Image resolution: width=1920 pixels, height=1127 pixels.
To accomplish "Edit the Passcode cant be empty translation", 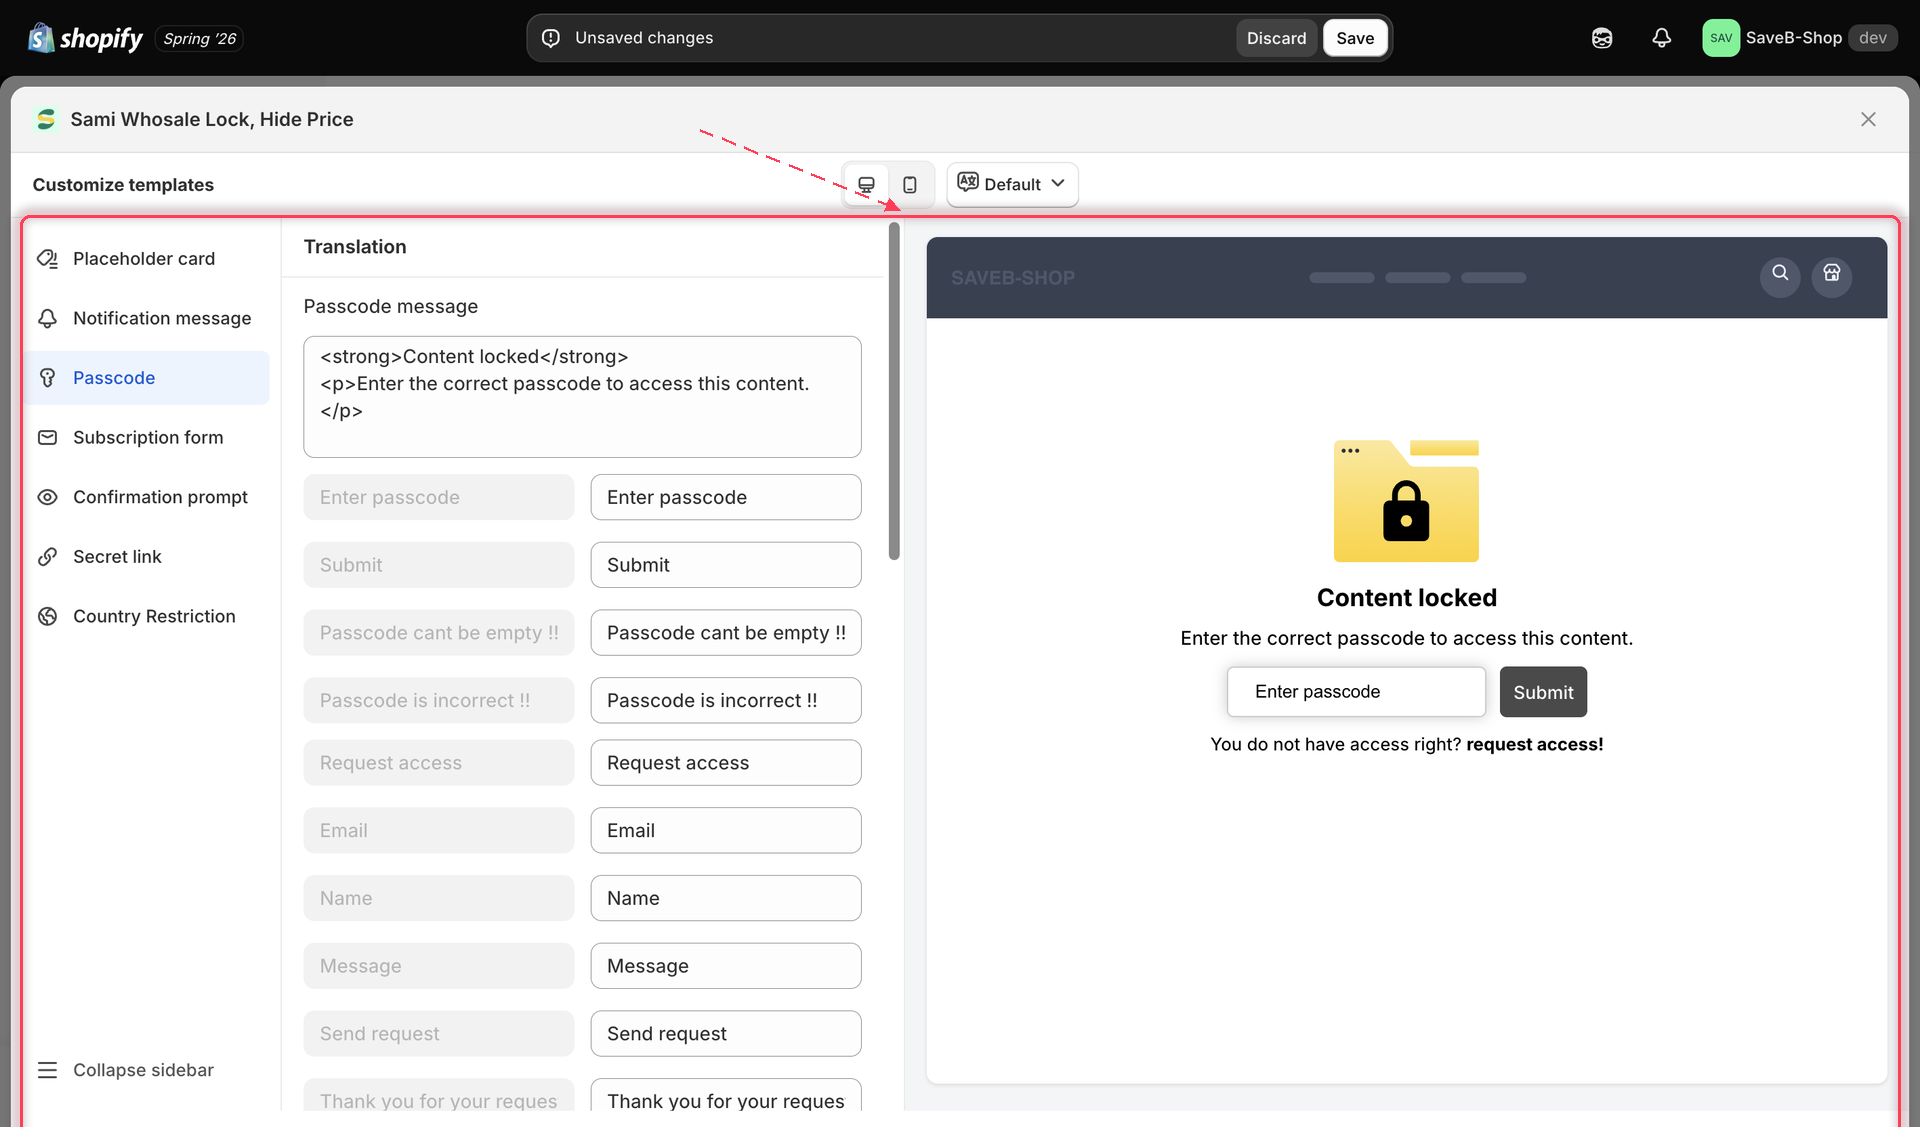I will 726,633.
